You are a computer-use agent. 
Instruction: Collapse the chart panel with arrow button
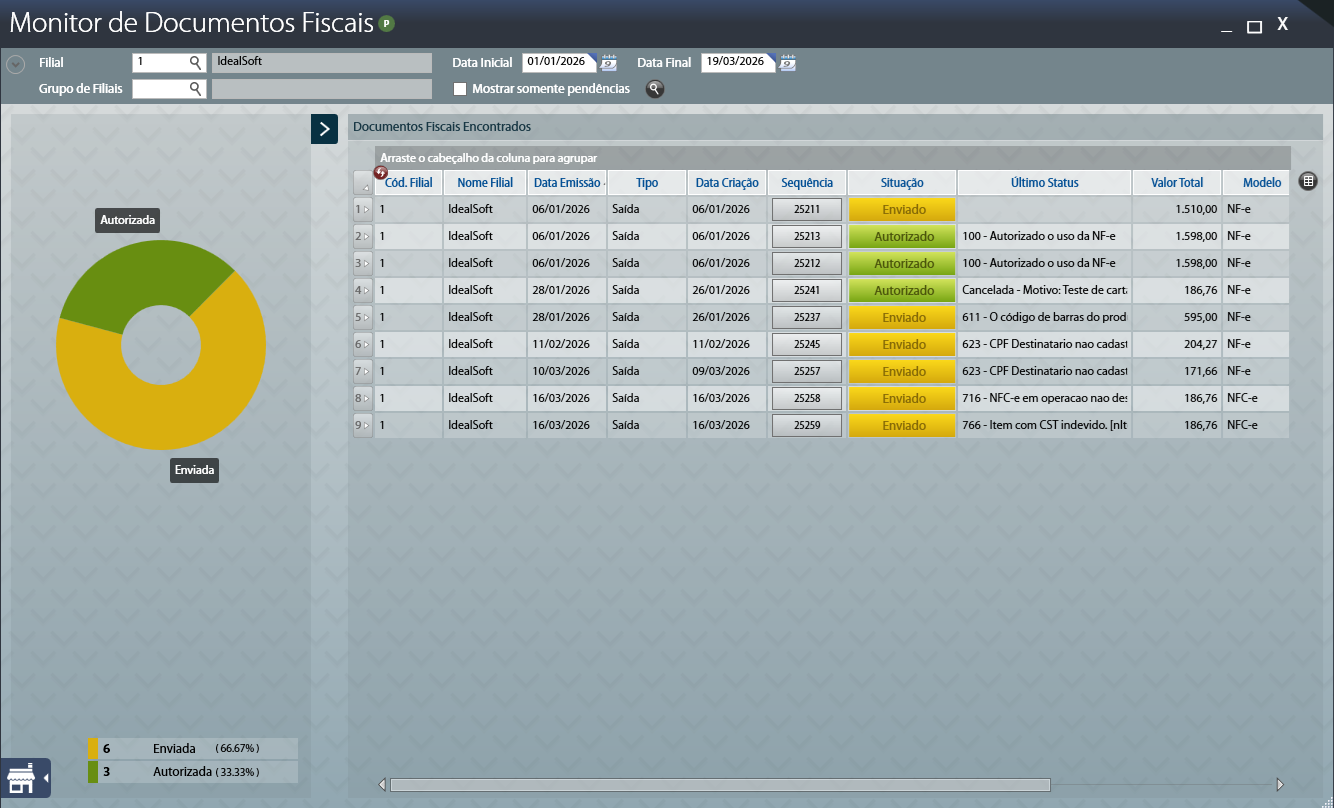[324, 129]
